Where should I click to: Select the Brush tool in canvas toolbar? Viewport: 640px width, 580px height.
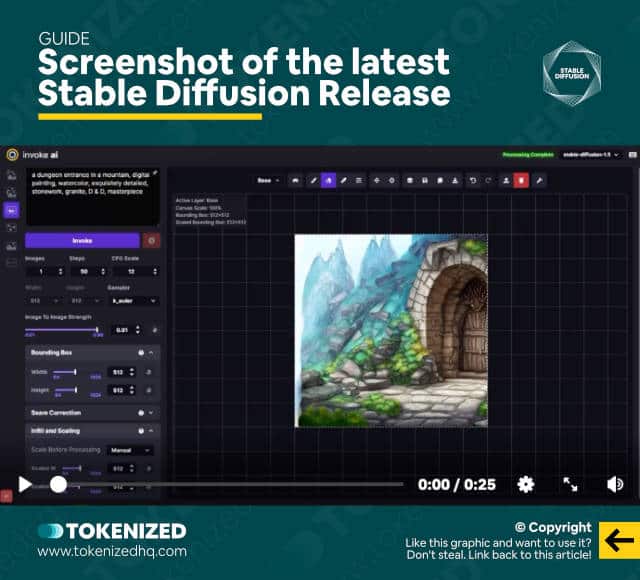click(313, 180)
